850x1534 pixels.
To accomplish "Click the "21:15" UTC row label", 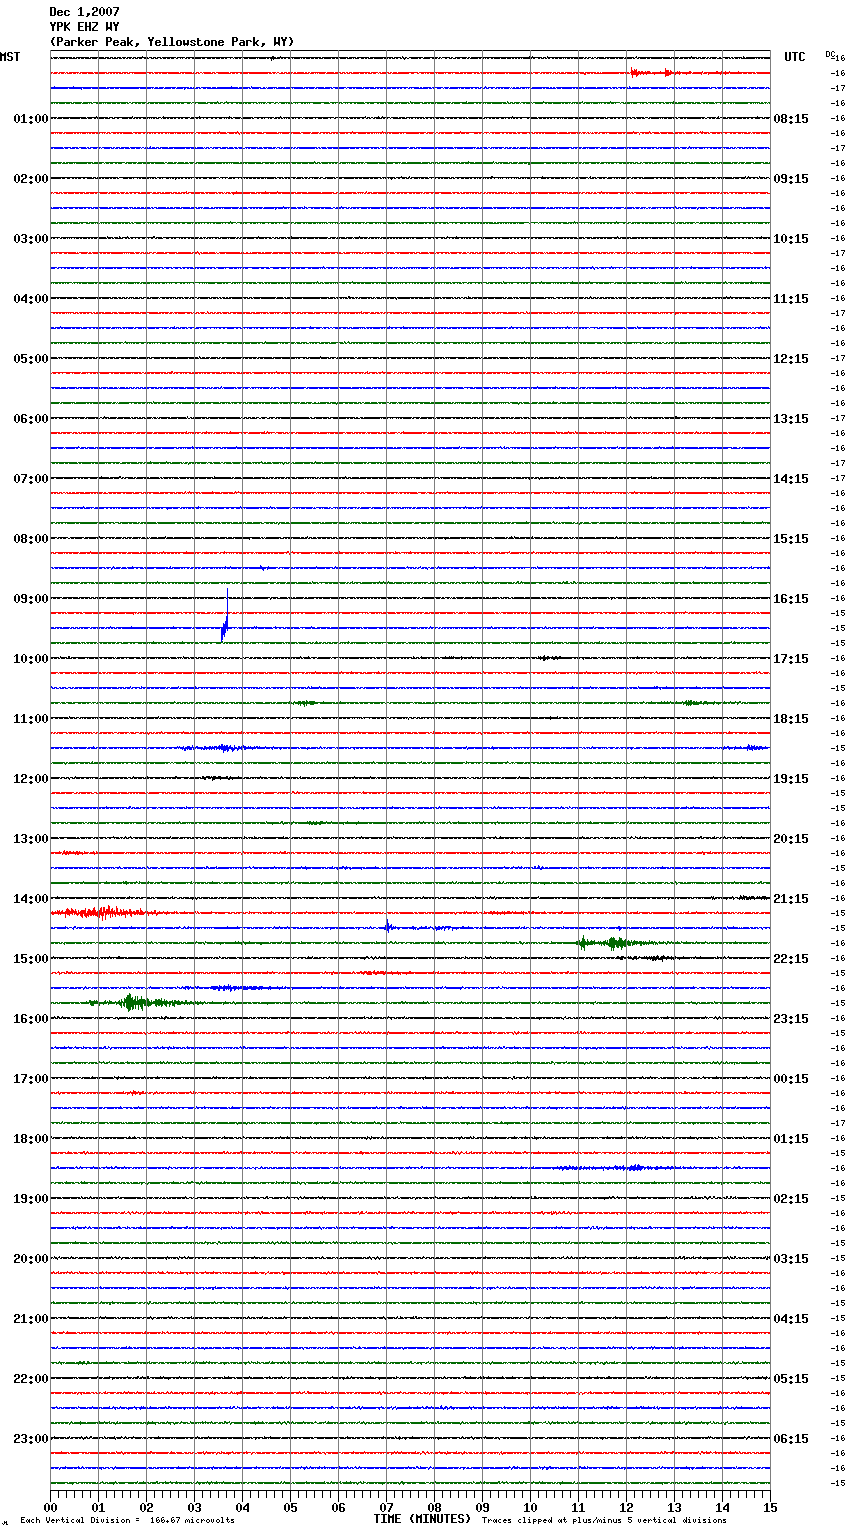I will pyautogui.click(x=791, y=899).
